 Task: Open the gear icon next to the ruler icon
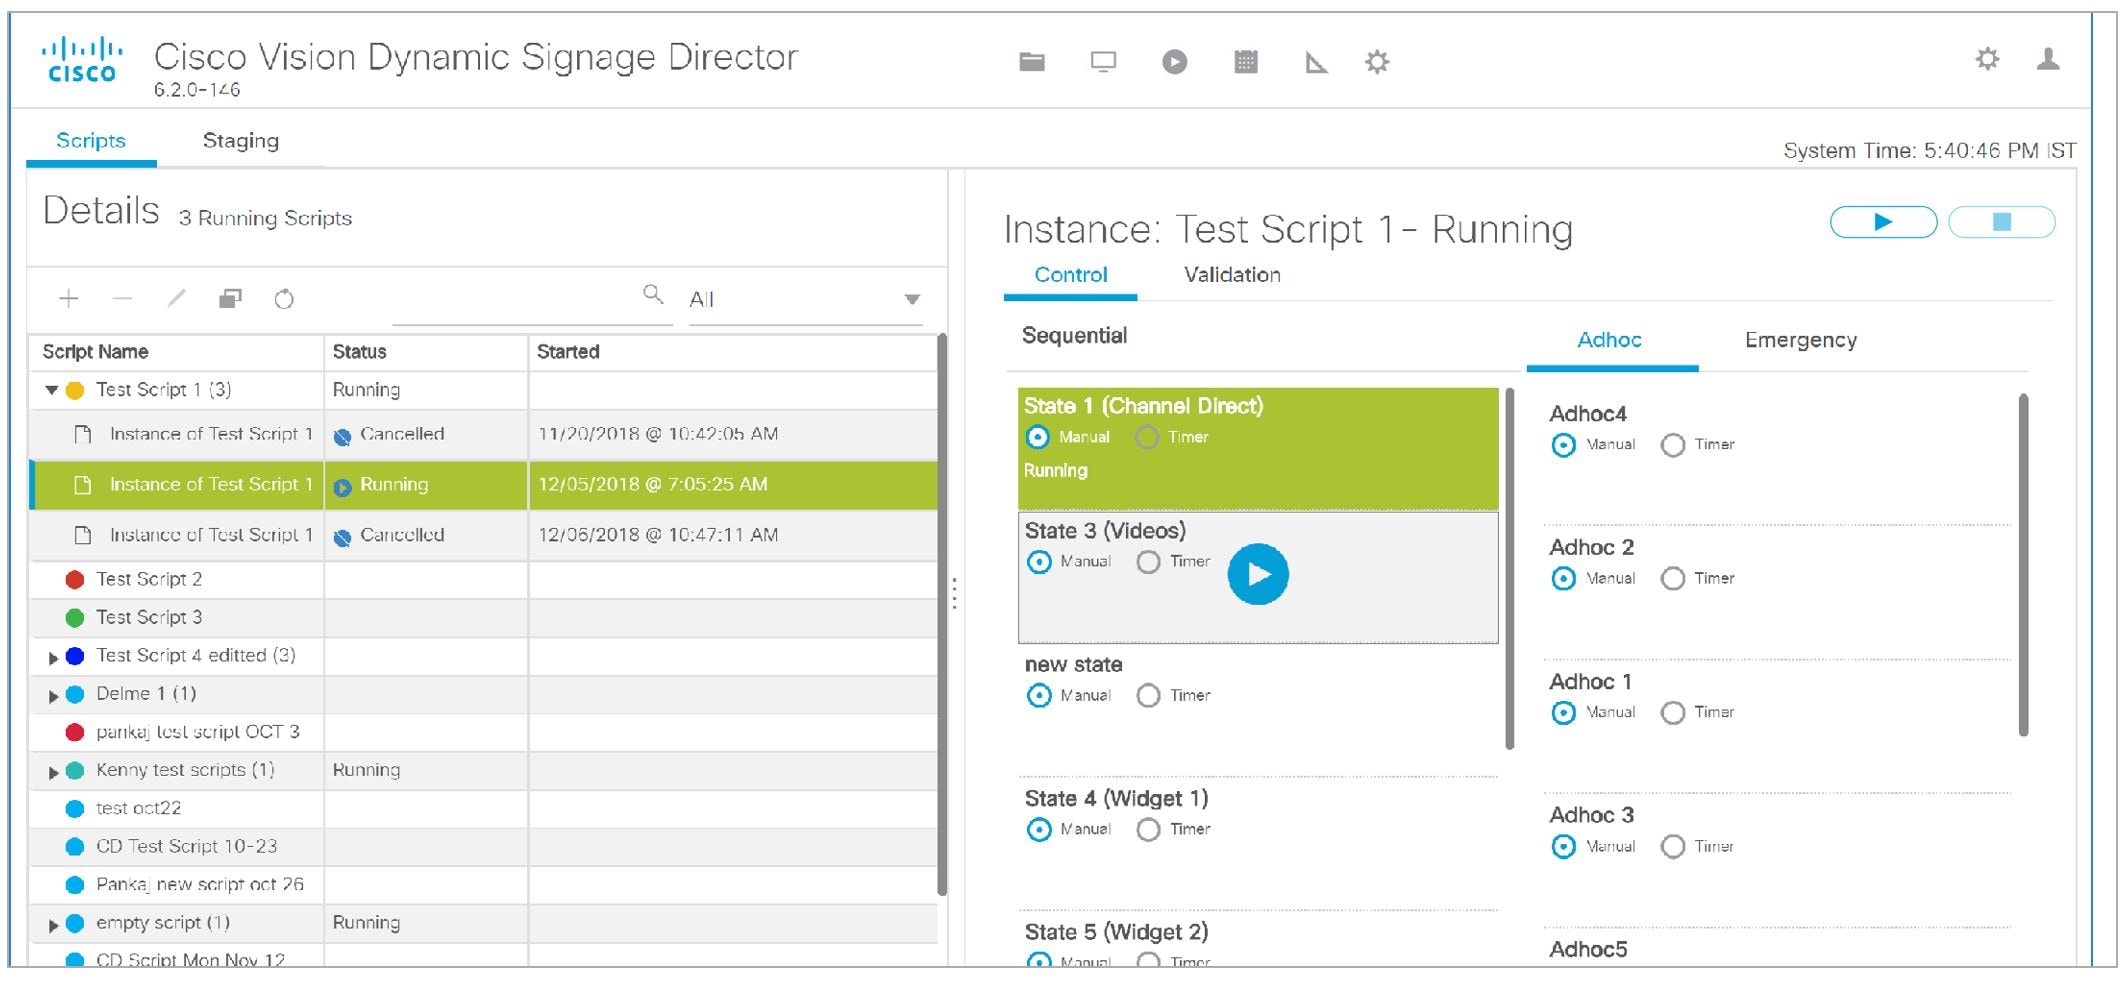pos(1377,62)
